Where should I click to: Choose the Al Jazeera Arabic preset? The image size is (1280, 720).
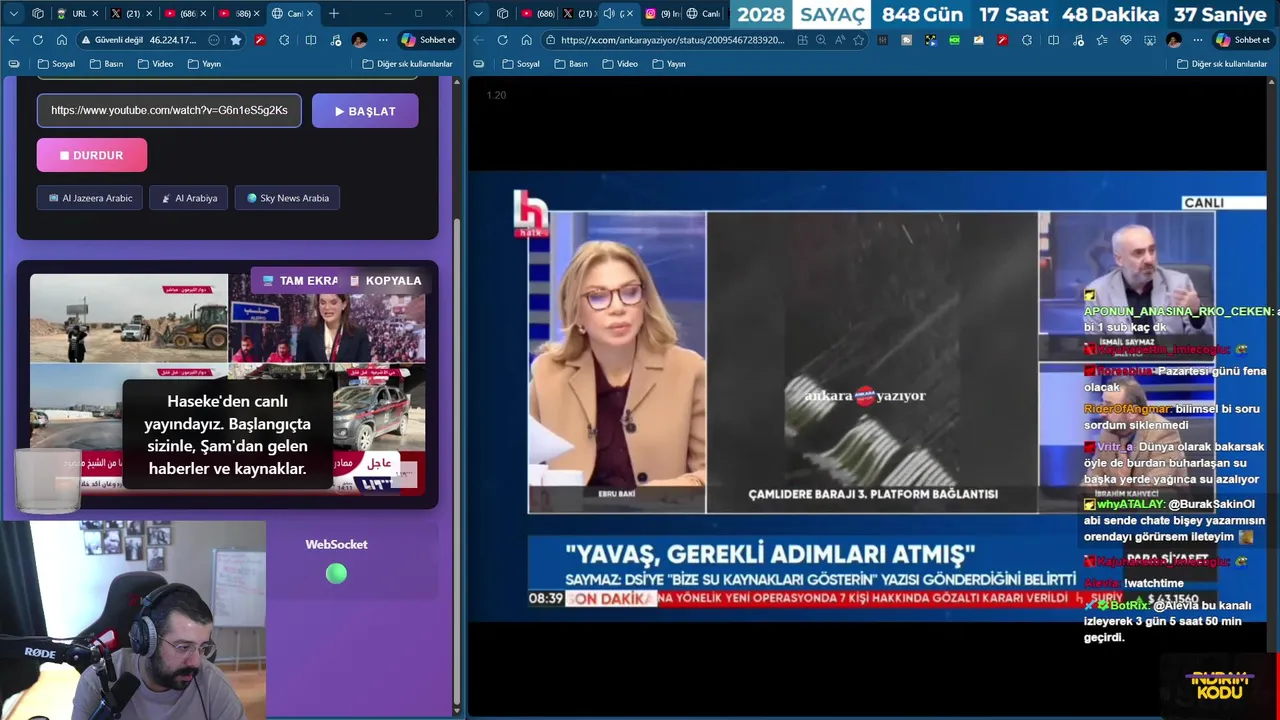pyautogui.click(x=90, y=198)
